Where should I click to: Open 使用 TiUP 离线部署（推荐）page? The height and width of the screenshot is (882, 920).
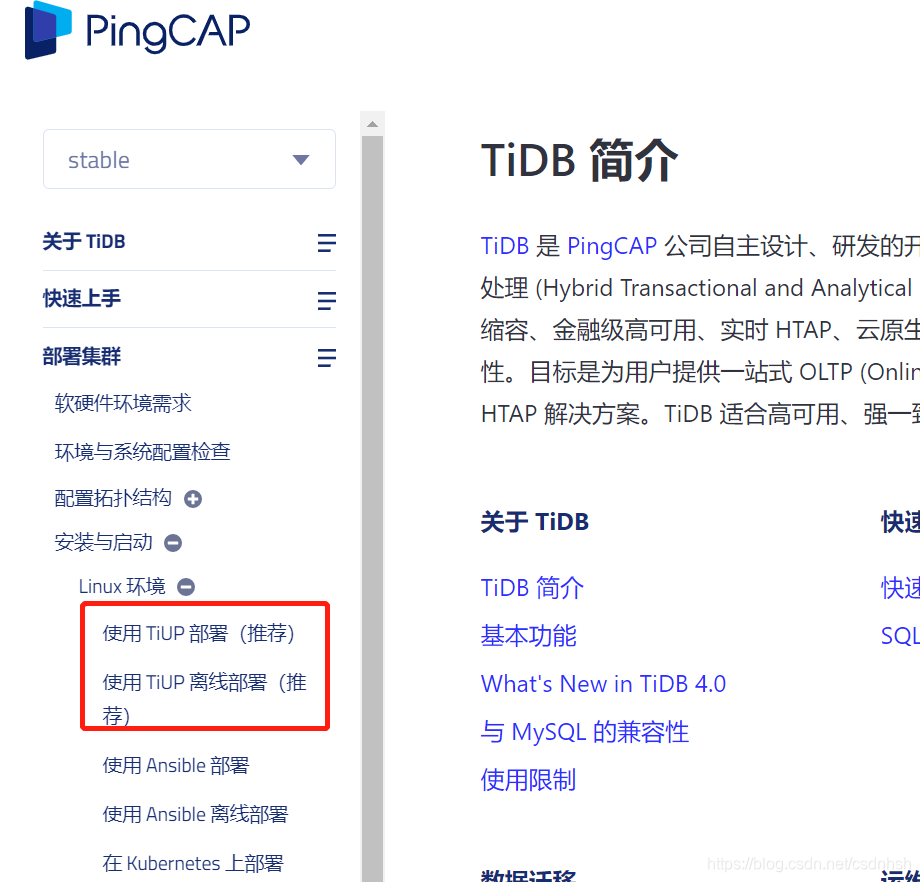[205, 698]
